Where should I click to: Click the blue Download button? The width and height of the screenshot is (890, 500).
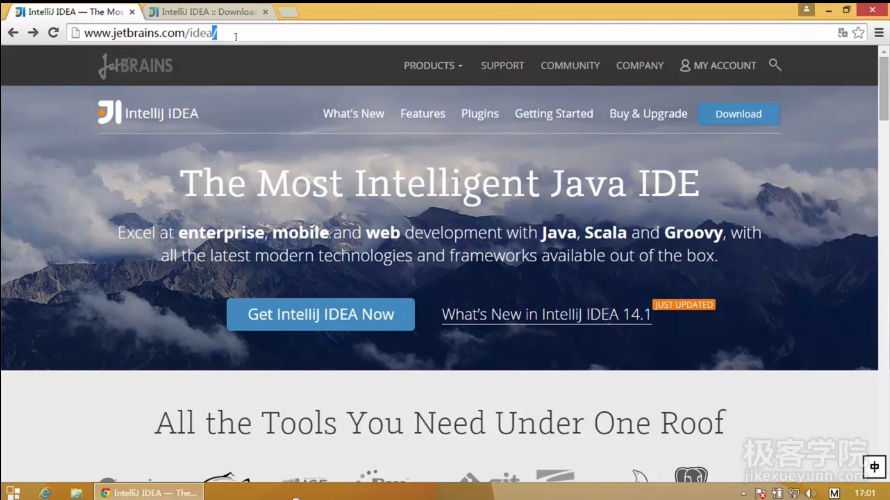(x=739, y=114)
